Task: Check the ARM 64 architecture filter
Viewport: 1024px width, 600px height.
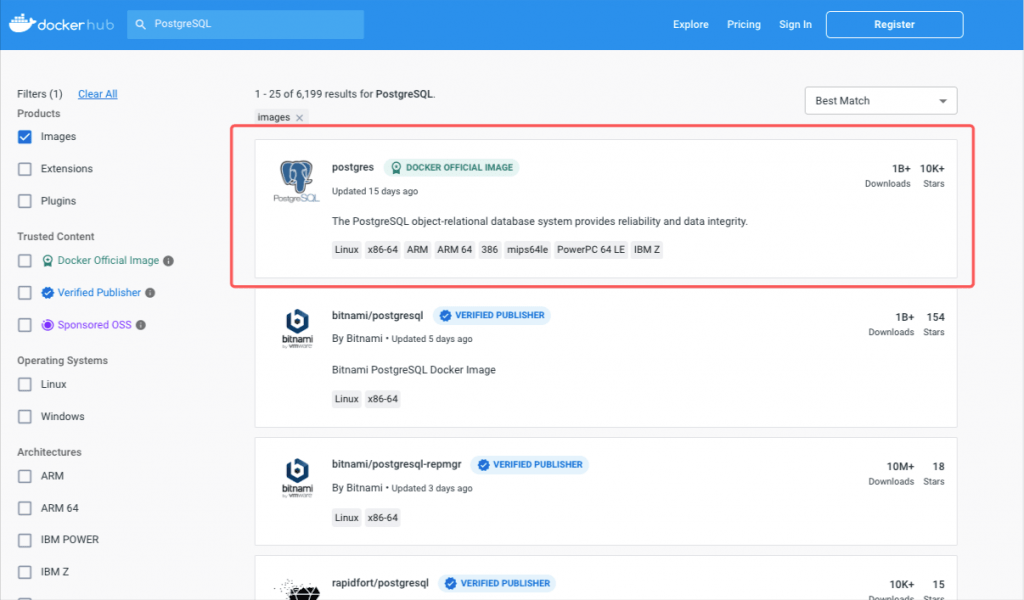Action: [x=25, y=509]
